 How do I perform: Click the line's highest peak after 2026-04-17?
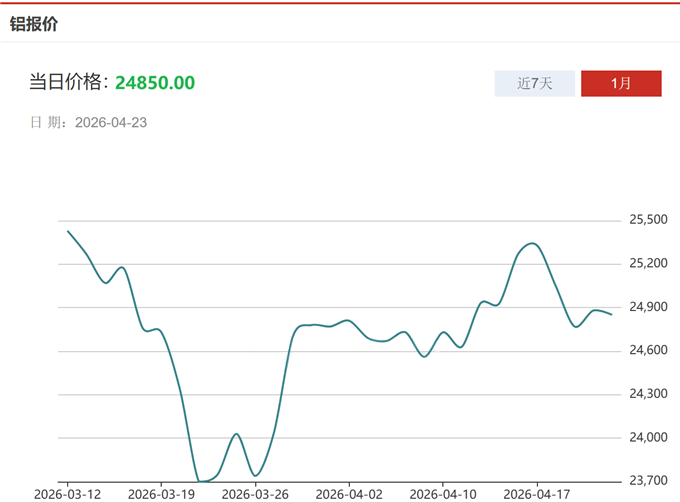tap(533, 243)
